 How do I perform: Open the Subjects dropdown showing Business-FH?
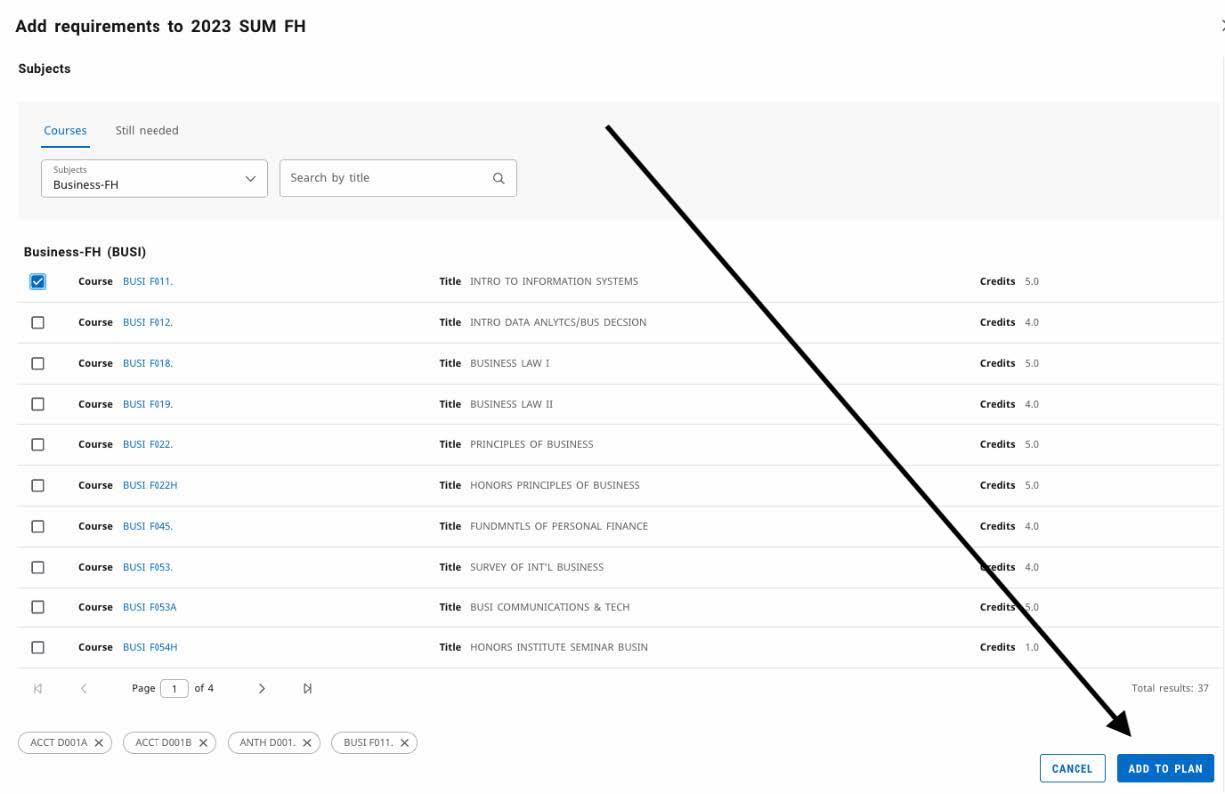coord(154,178)
